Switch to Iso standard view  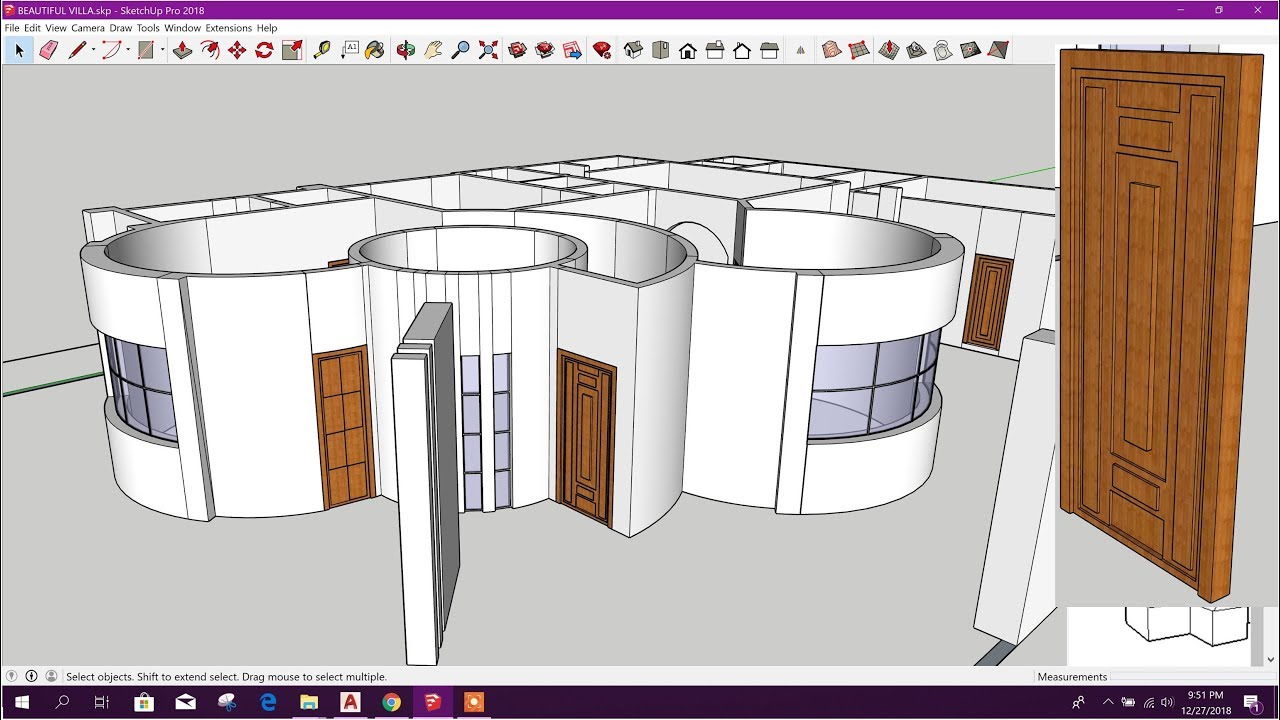point(633,50)
